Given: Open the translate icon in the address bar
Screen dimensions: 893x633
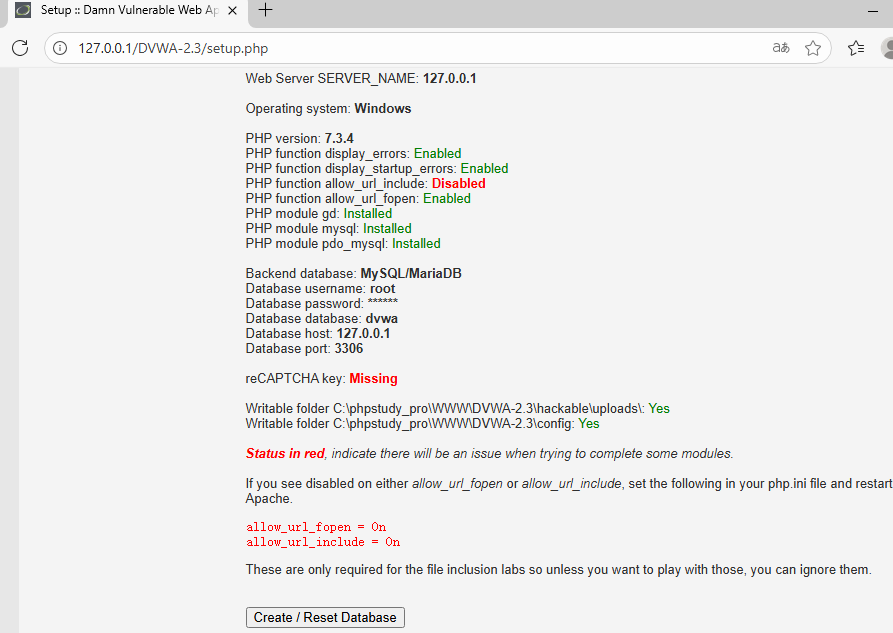Looking at the screenshot, I should 781,48.
